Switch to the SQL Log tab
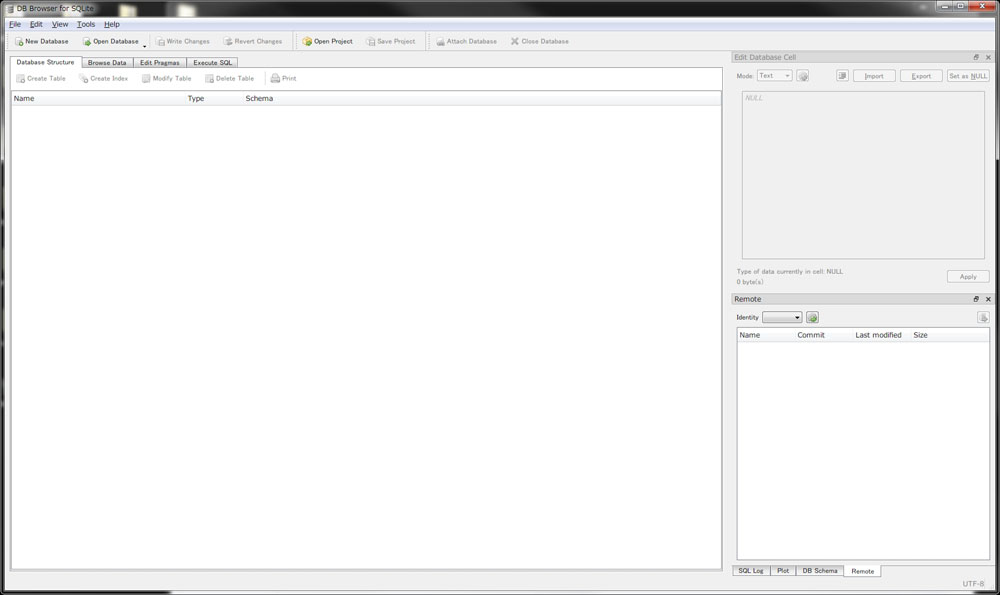The height and width of the screenshot is (595, 1000). point(751,571)
